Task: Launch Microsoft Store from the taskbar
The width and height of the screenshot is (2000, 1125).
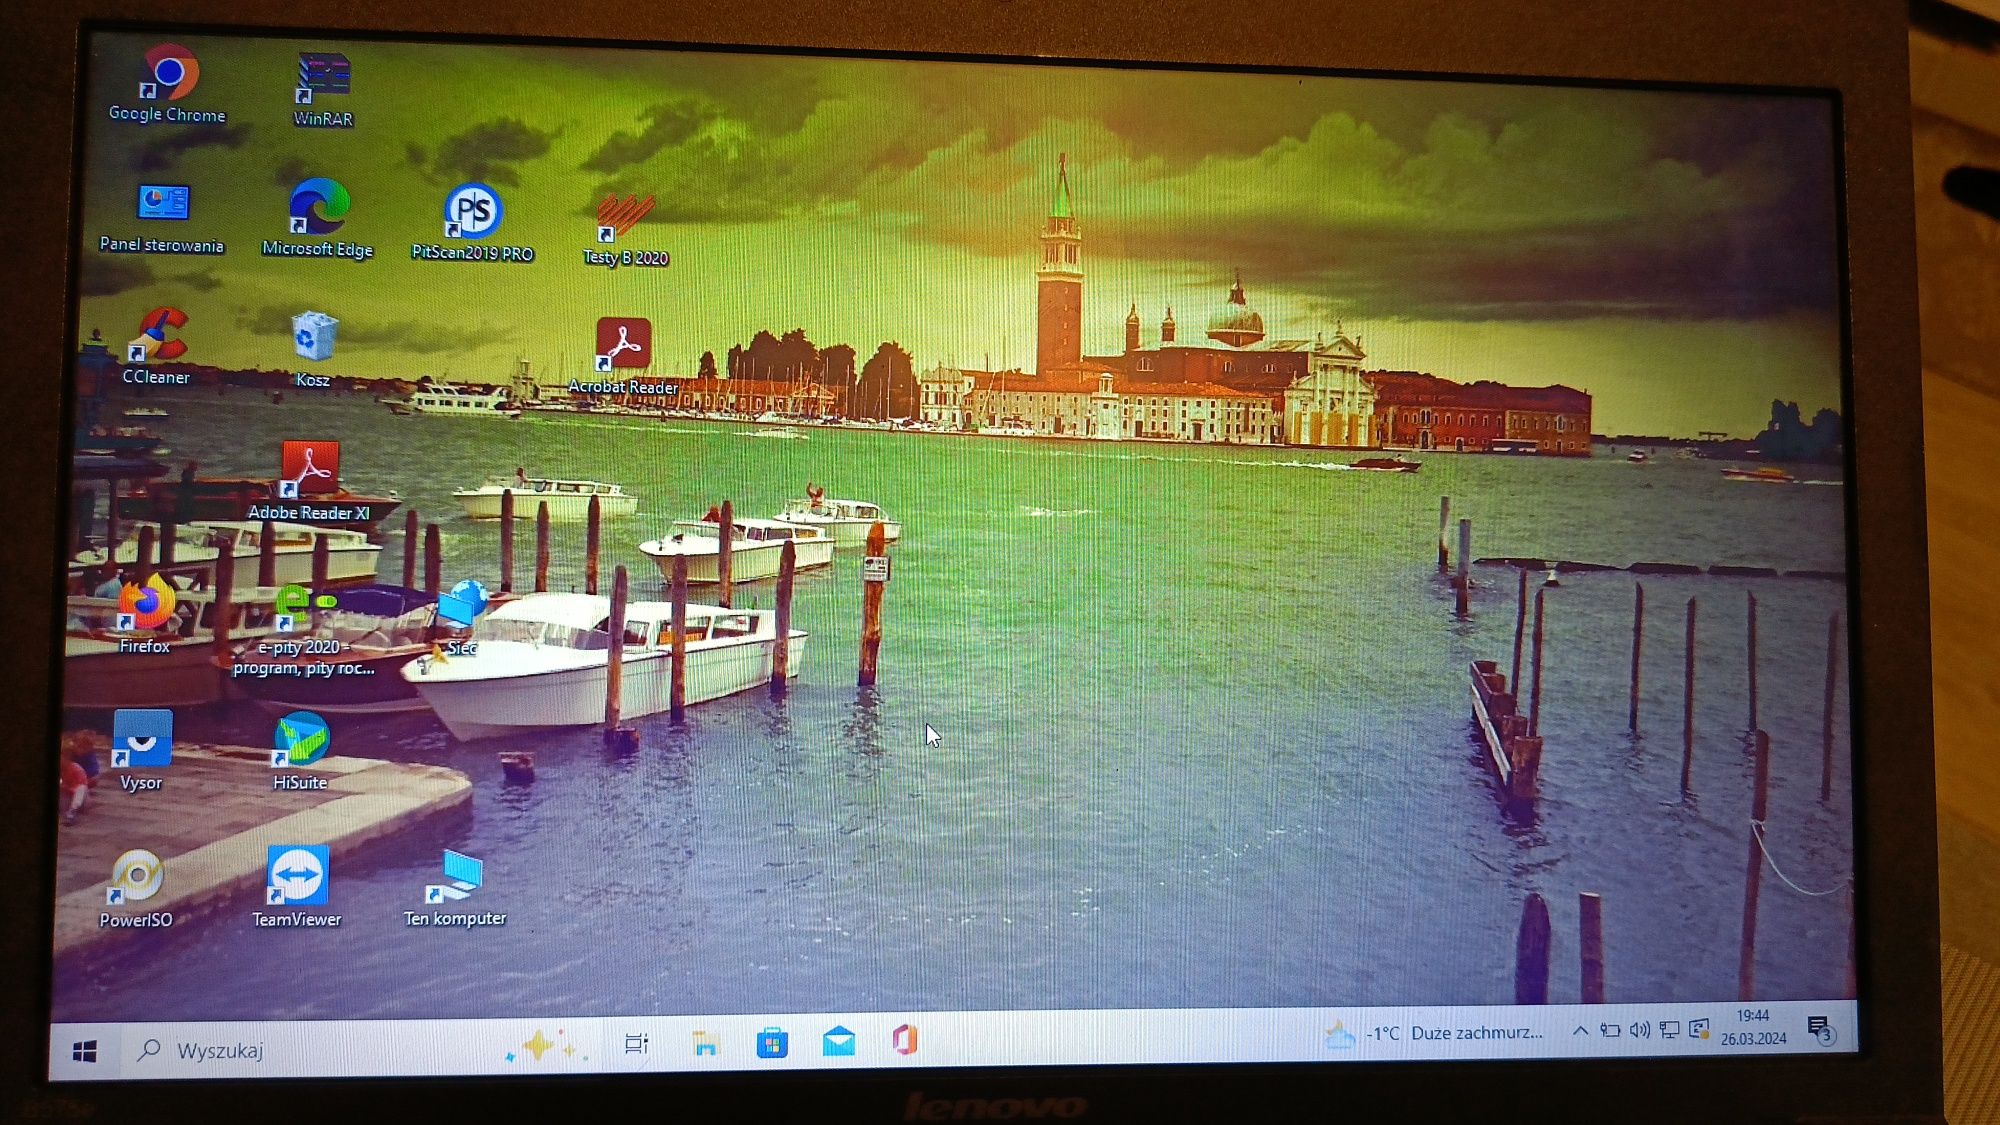Action: coord(771,1043)
